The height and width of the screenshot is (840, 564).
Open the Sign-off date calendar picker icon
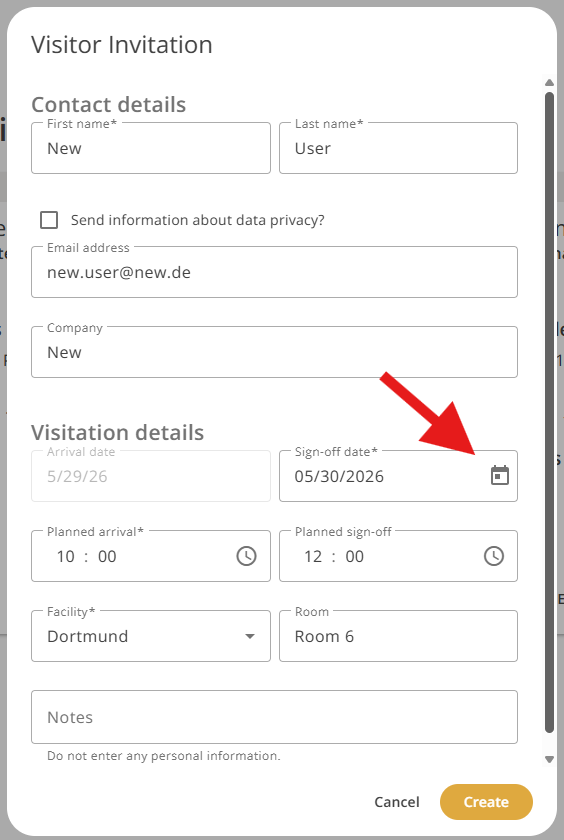tap(500, 476)
